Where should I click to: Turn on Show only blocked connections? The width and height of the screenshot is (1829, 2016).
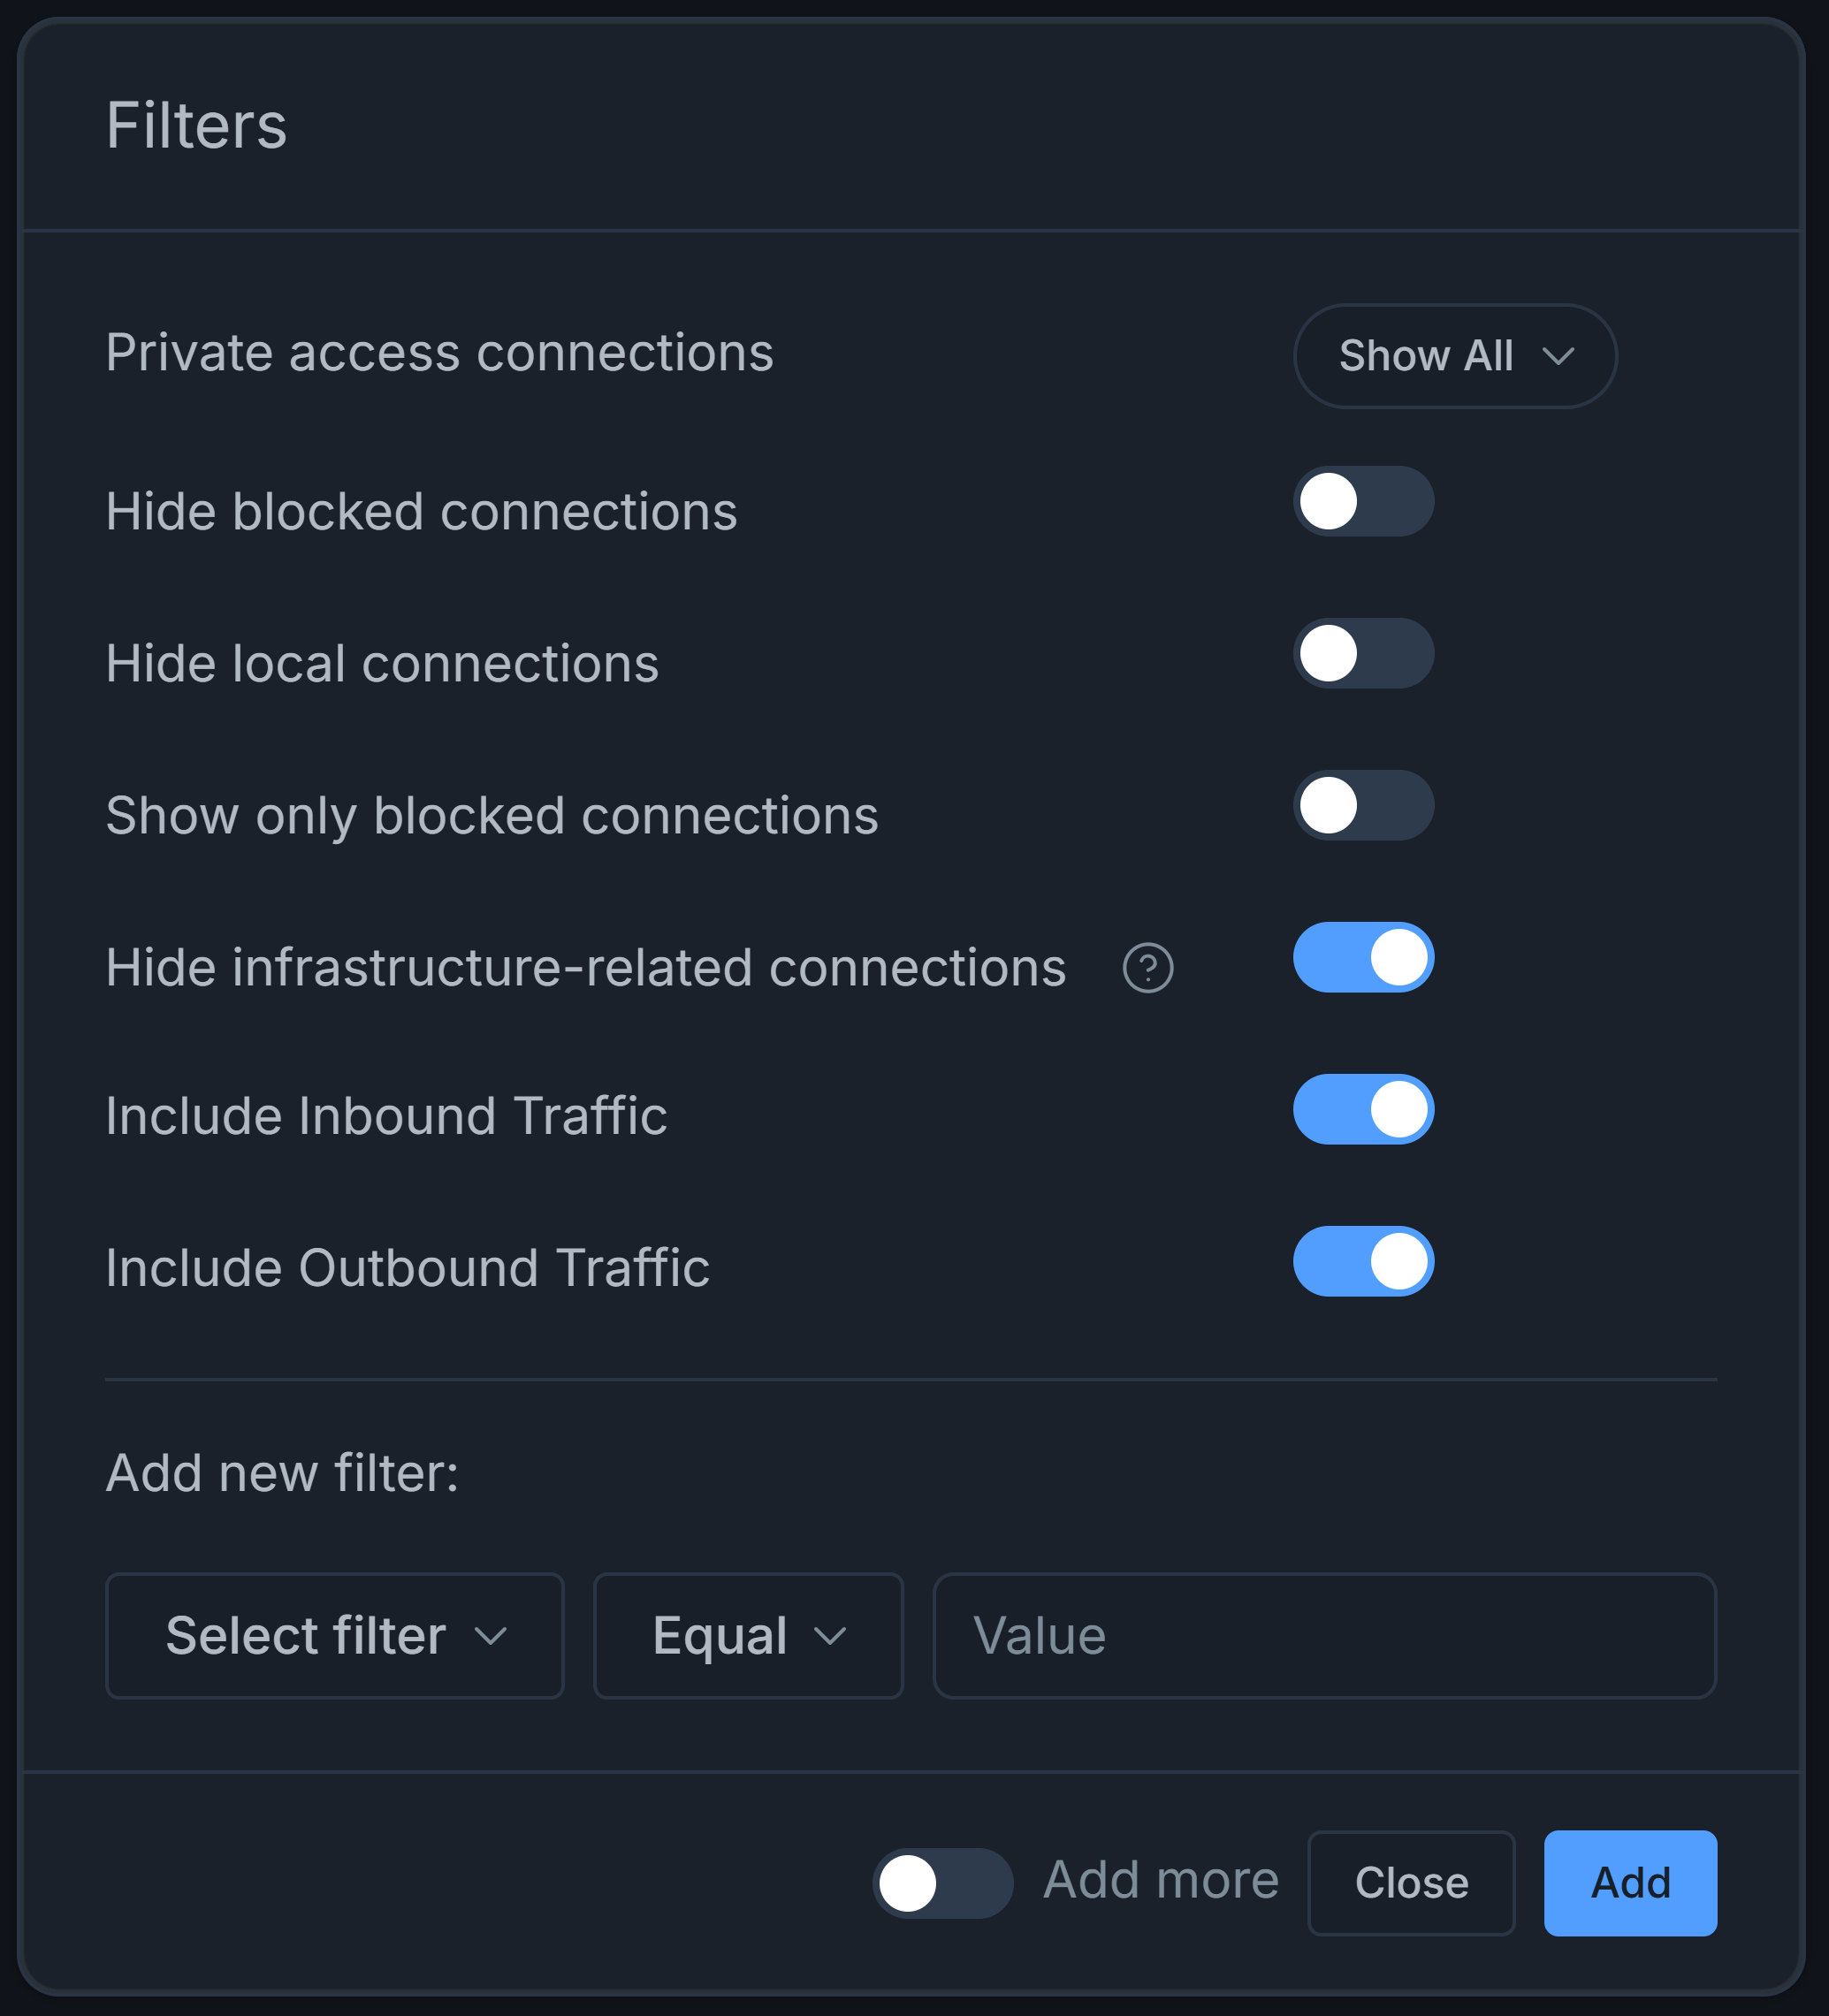click(x=1363, y=805)
